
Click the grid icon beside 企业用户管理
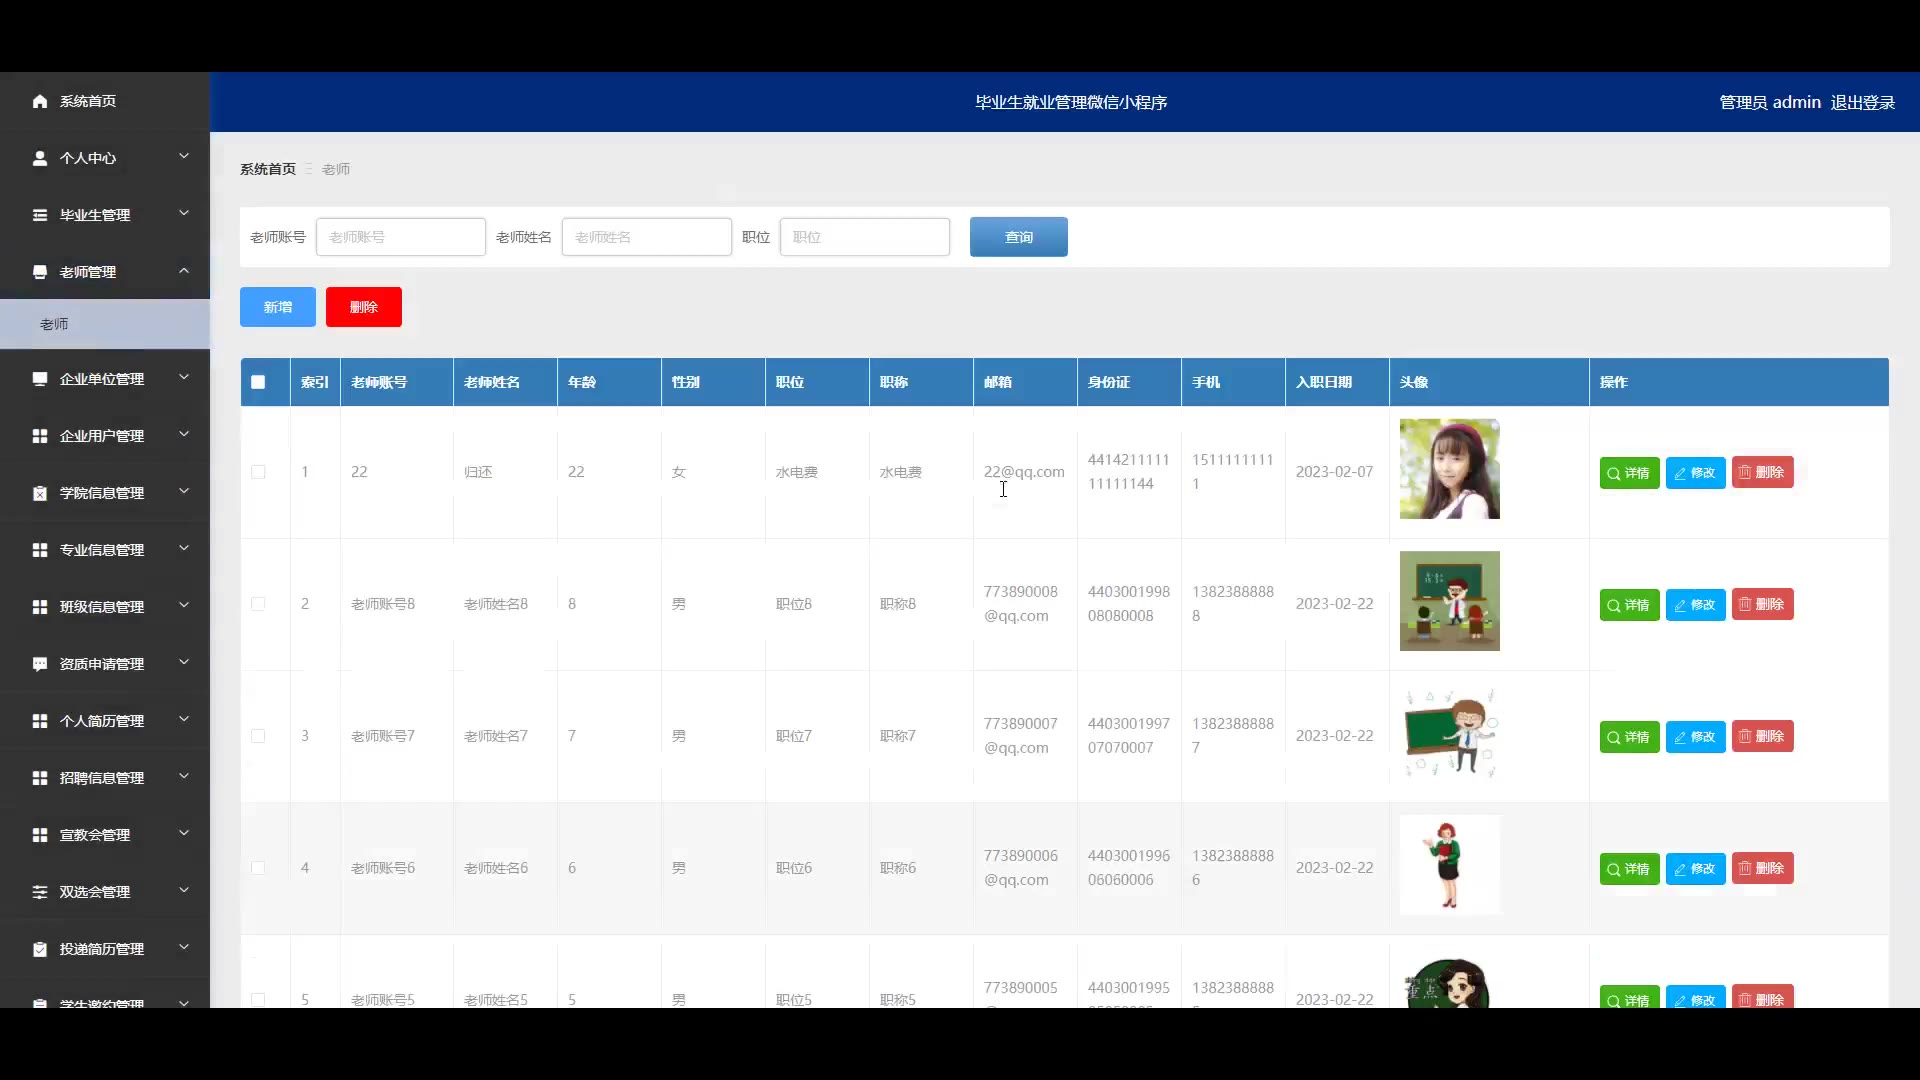point(40,436)
